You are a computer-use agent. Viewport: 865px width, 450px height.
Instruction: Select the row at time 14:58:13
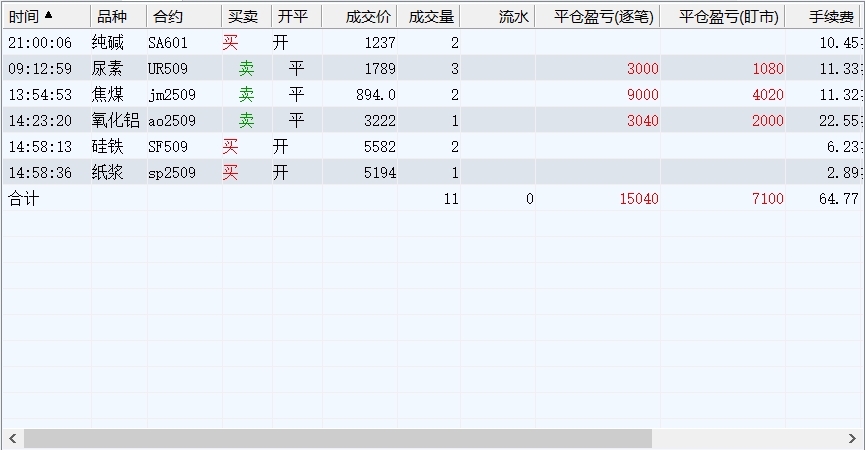(433, 146)
